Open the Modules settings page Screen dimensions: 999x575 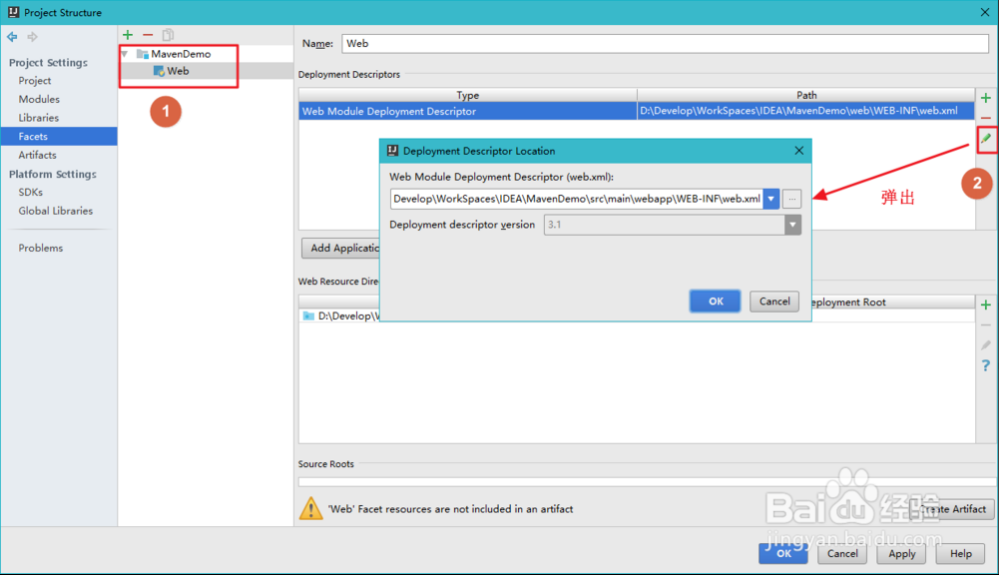click(39, 99)
